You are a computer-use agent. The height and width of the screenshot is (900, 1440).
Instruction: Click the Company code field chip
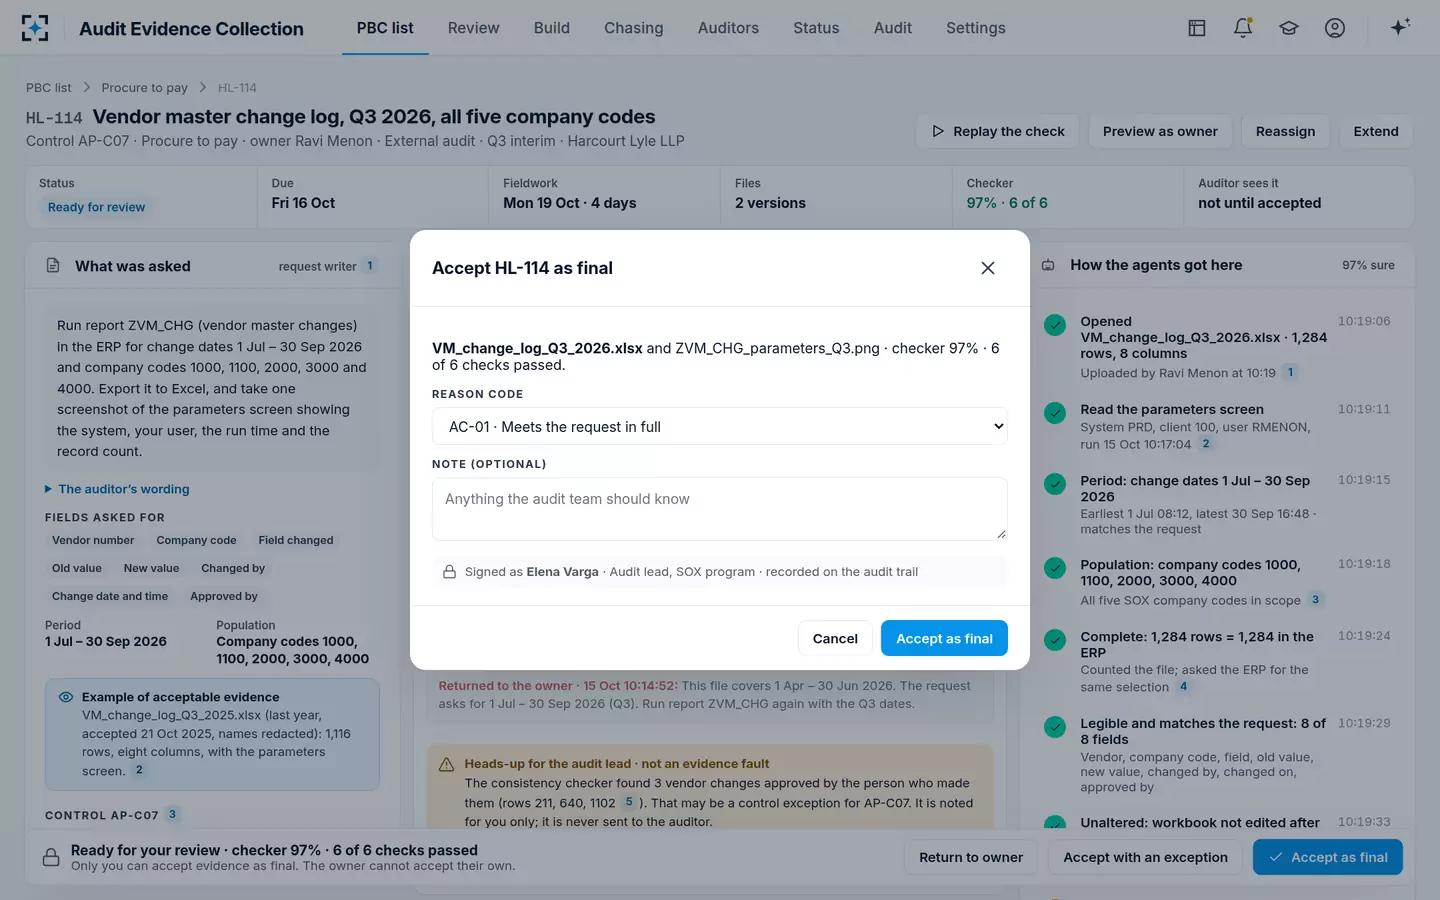(196, 540)
